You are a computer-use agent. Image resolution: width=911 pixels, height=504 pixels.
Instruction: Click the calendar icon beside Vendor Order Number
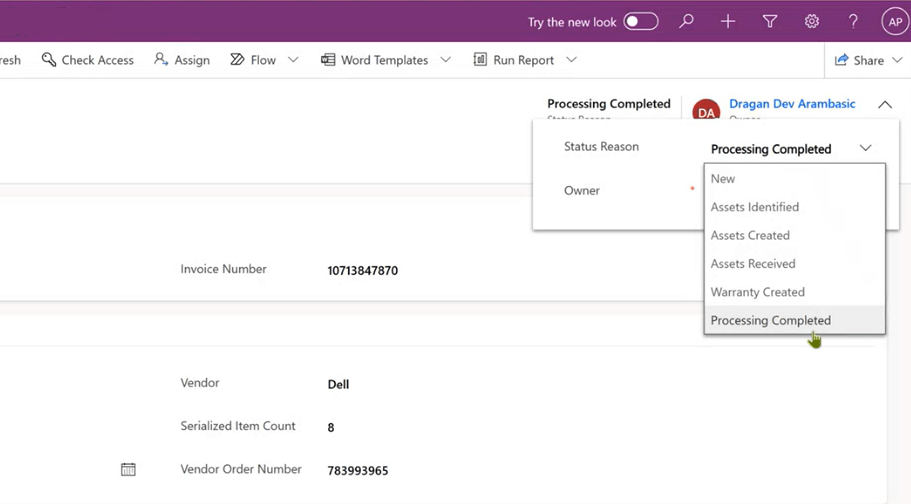tap(128, 469)
